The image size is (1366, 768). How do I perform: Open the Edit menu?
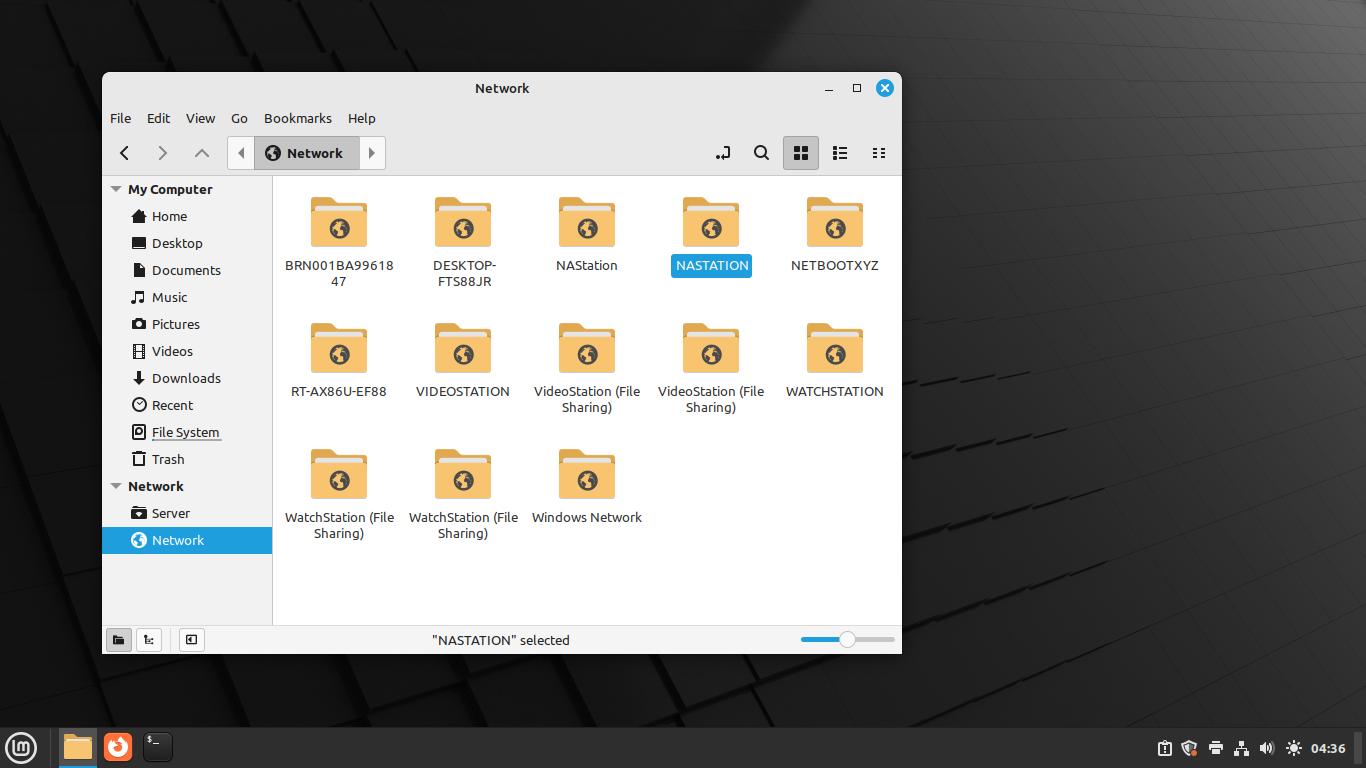[x=158, y=118]
